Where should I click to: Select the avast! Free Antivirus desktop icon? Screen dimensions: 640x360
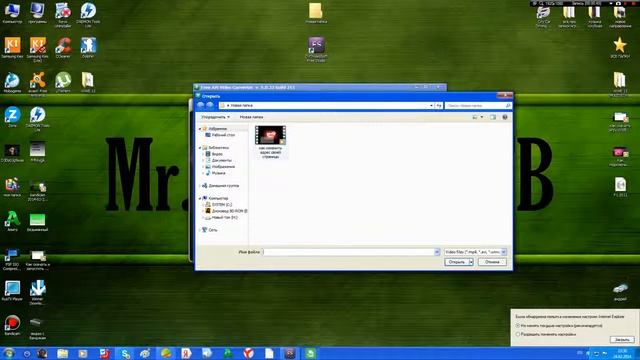pyautogui.click(x=38, y=84)
